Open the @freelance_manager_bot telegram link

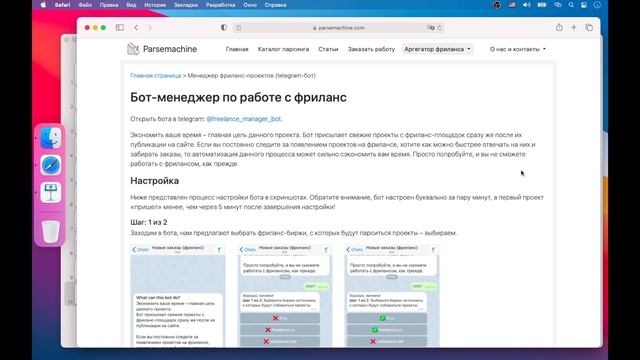pos(244,119)
